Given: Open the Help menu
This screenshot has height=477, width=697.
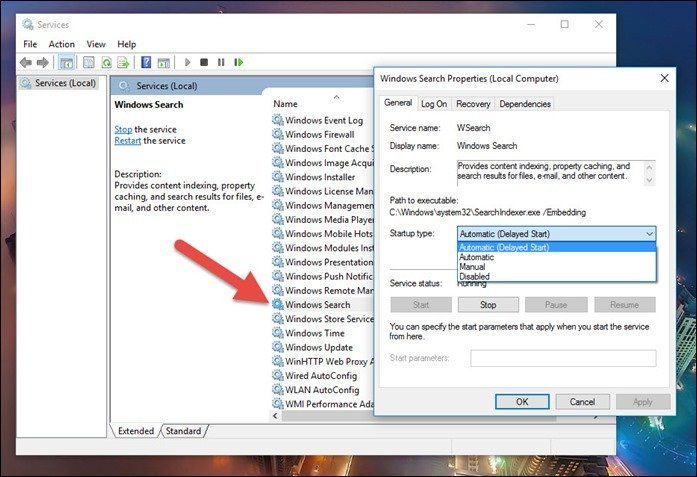Looking at the screenshot, I should click(x=127, y=44).
